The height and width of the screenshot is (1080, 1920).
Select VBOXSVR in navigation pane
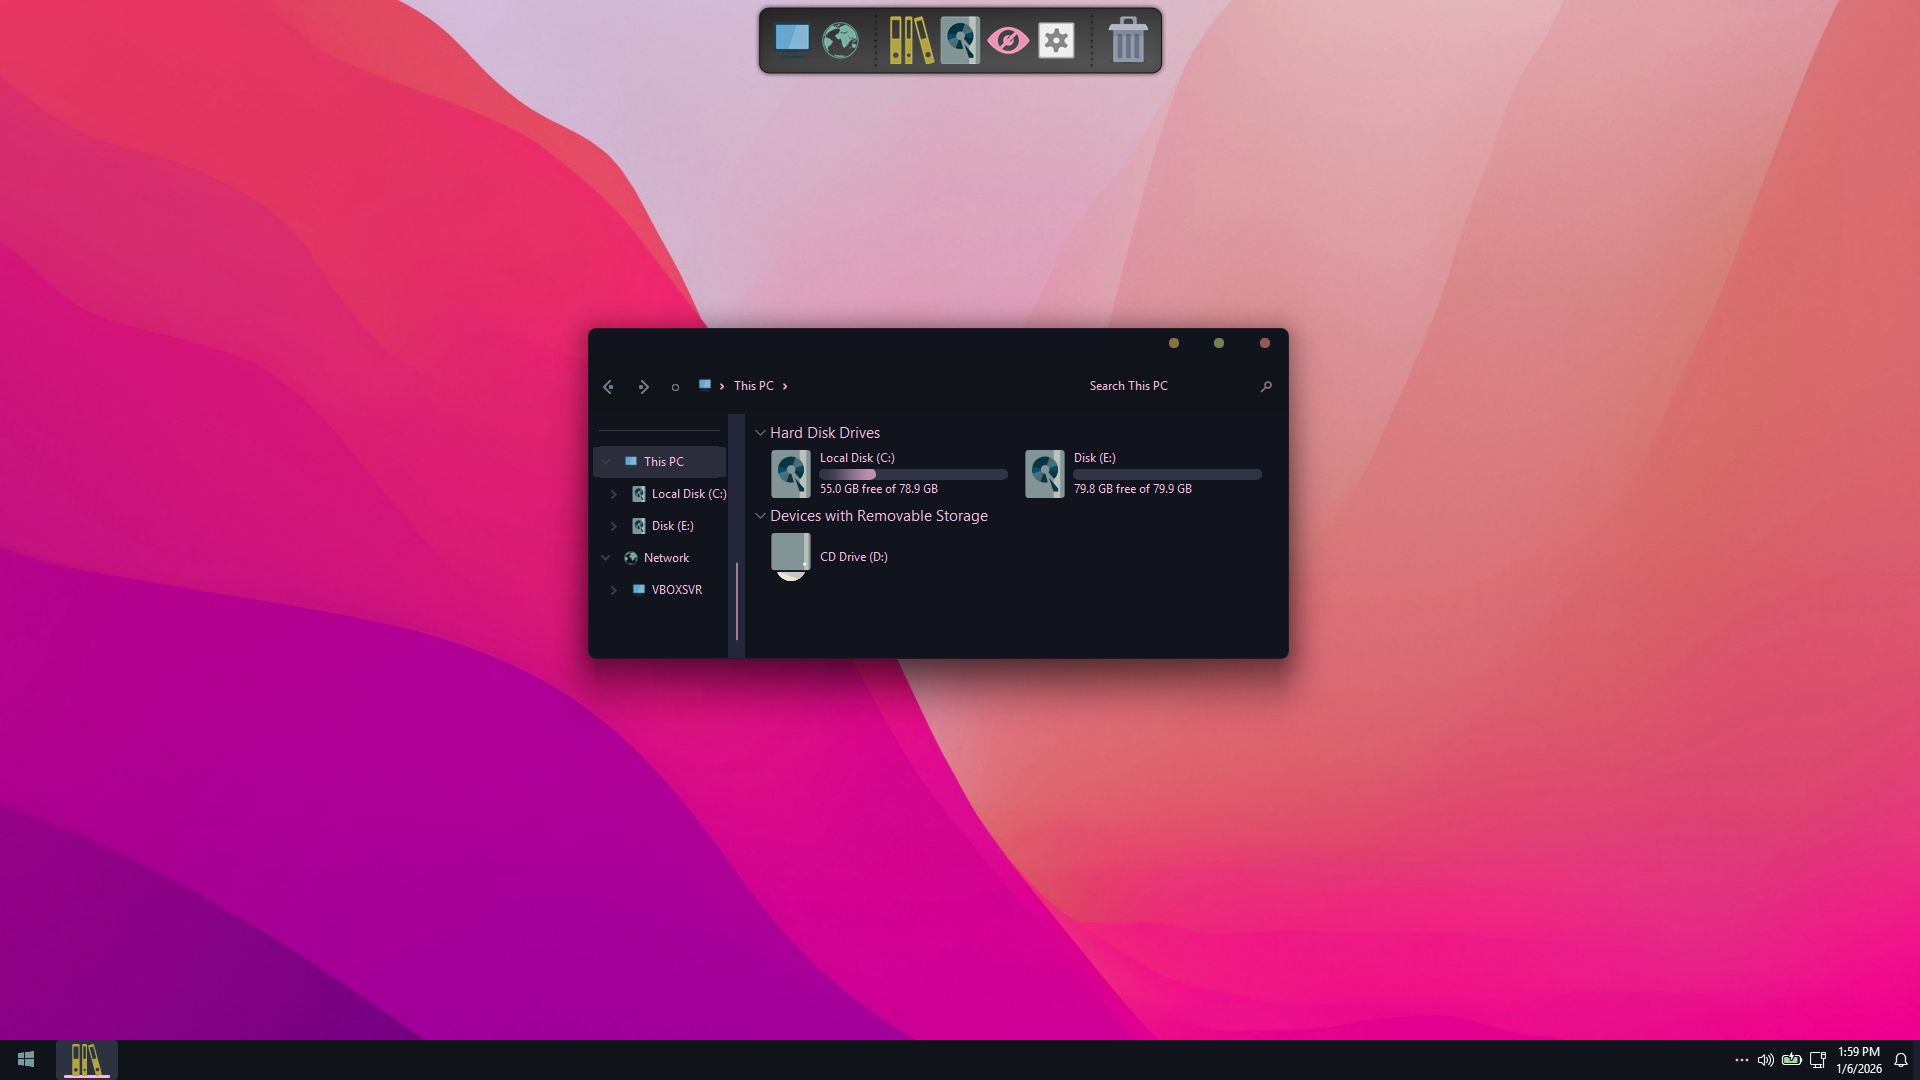676,590
